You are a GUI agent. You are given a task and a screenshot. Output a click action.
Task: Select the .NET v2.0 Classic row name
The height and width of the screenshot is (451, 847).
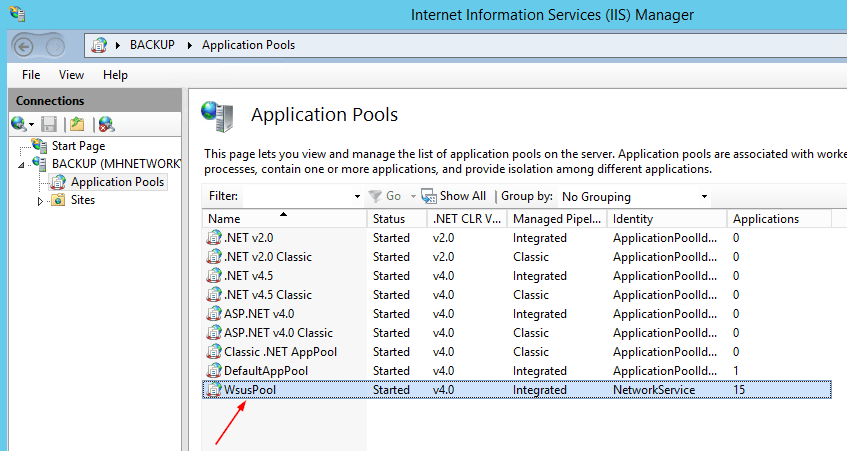(268, 257)
